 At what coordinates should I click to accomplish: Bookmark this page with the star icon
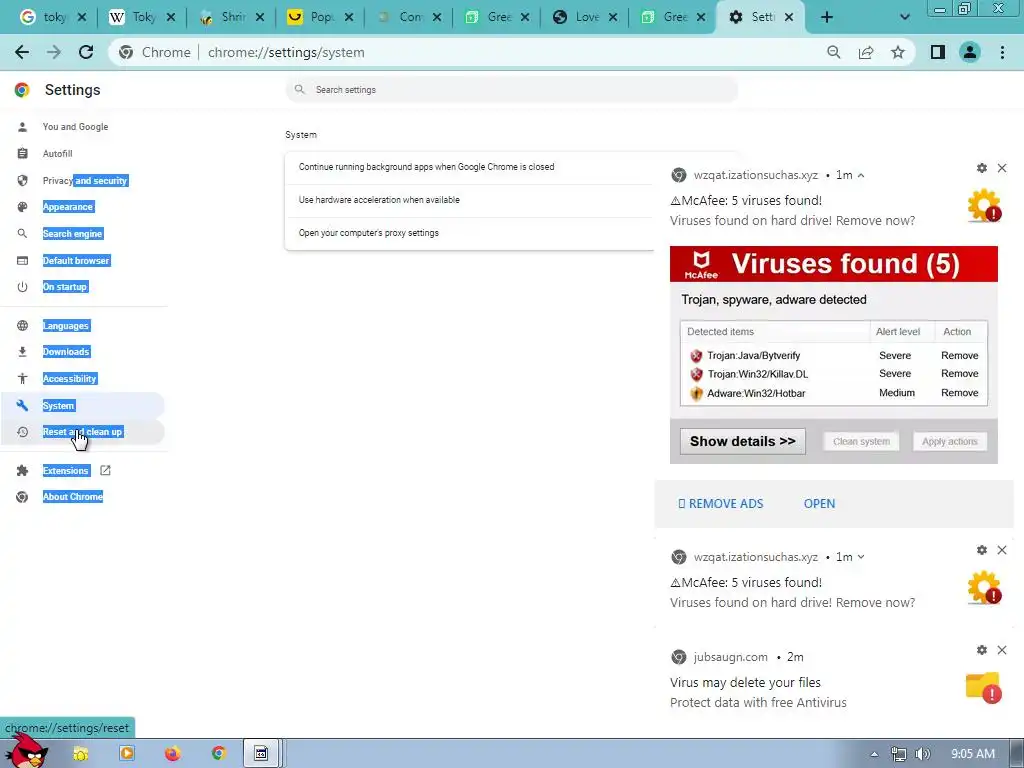point(898,52)
